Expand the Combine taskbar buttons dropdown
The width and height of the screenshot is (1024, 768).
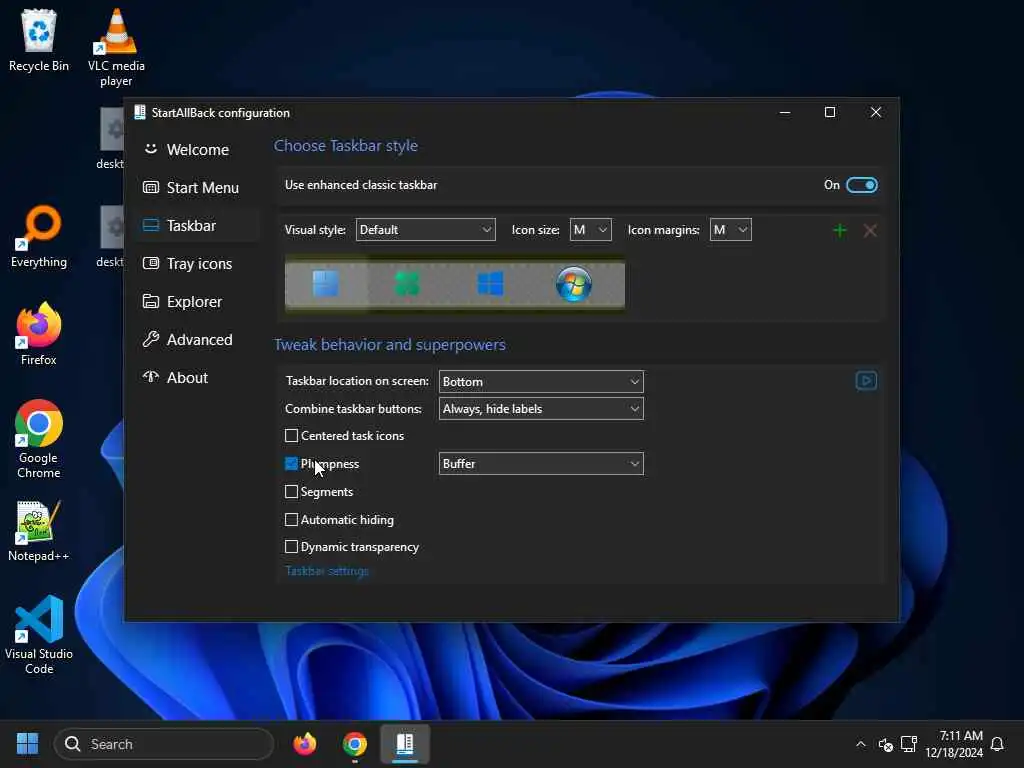point(541,409)
